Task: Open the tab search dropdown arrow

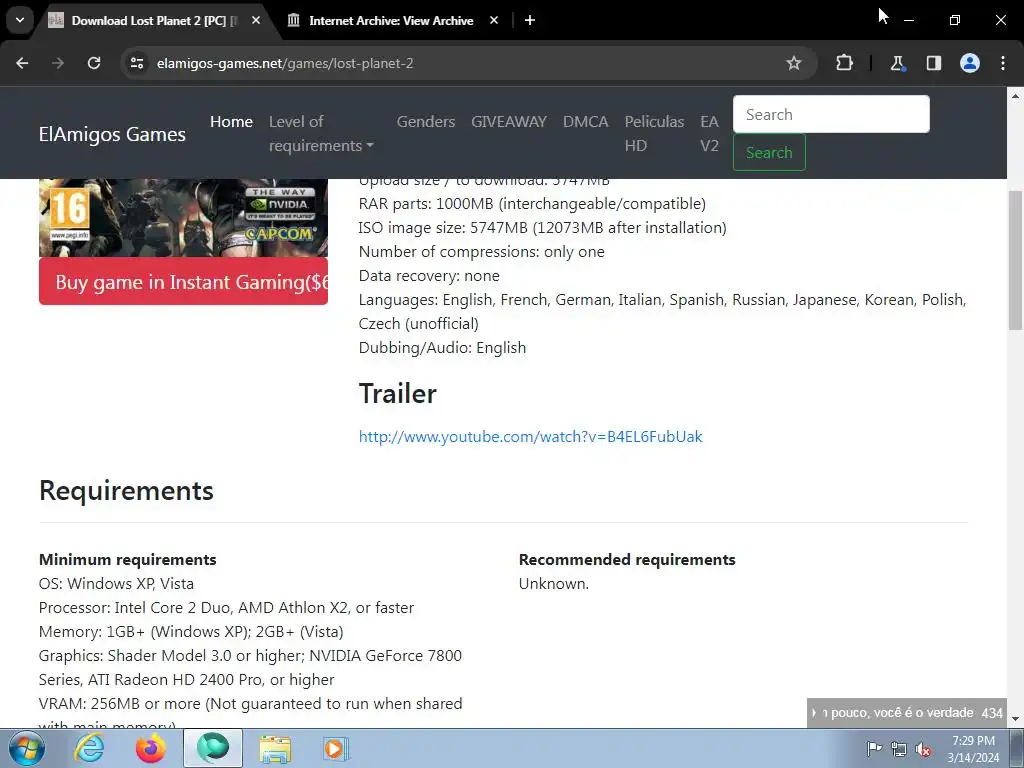Action: click(x=20, y=20)
